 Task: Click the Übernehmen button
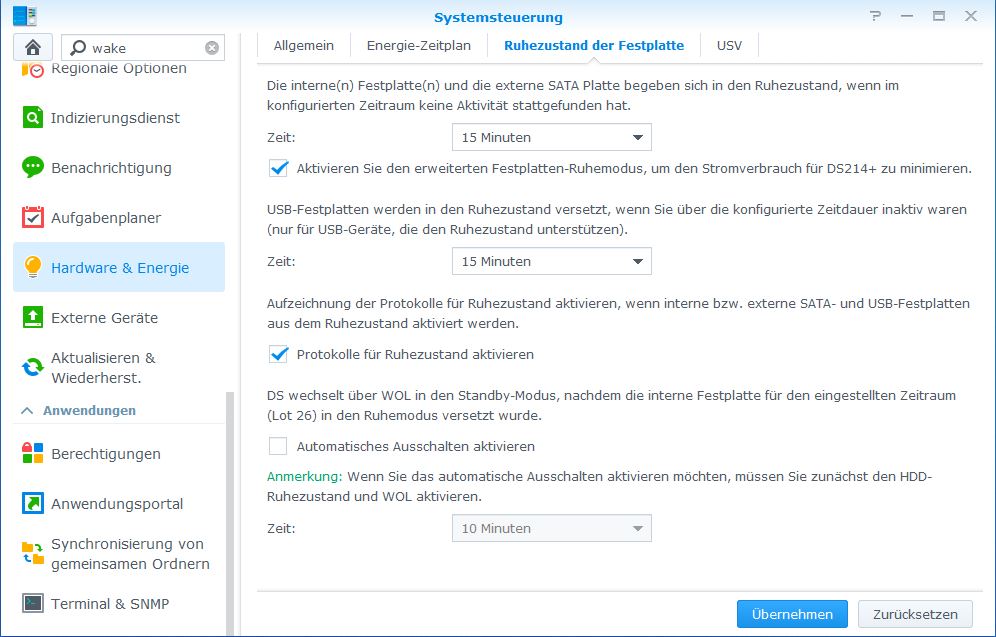[792, 614]
